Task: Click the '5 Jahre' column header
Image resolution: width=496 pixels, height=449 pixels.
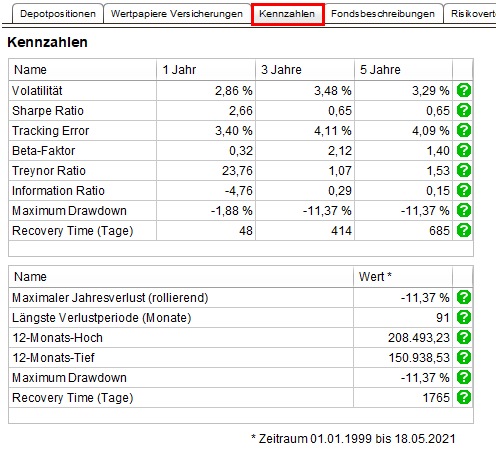Action: pos(403,70)
